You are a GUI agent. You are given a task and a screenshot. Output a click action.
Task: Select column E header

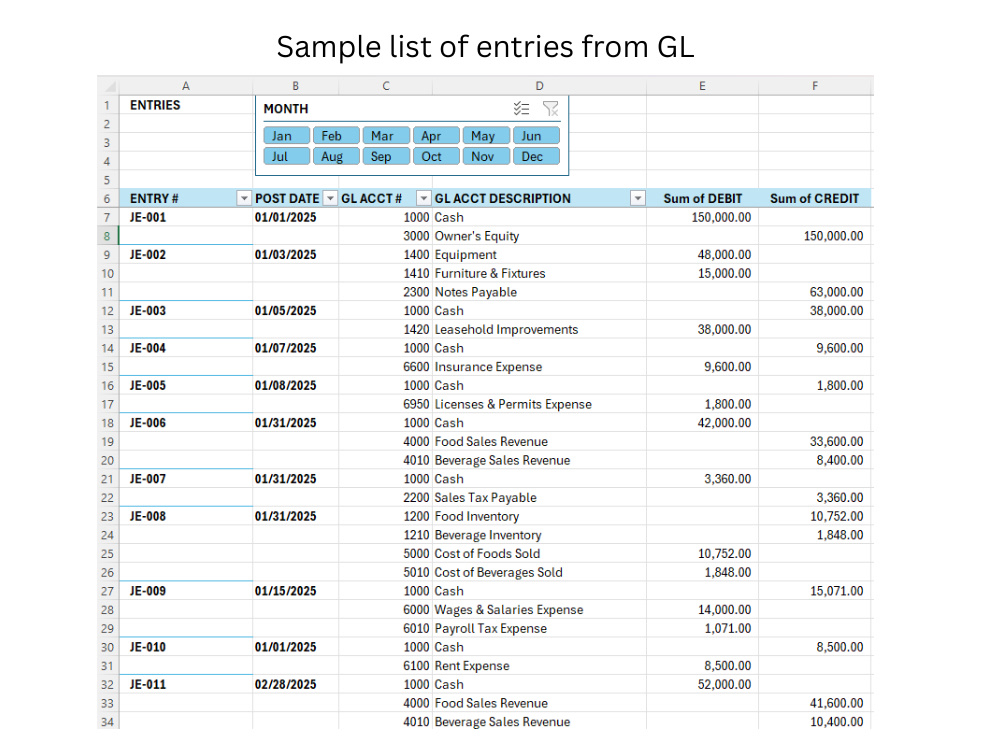[702, 85]
